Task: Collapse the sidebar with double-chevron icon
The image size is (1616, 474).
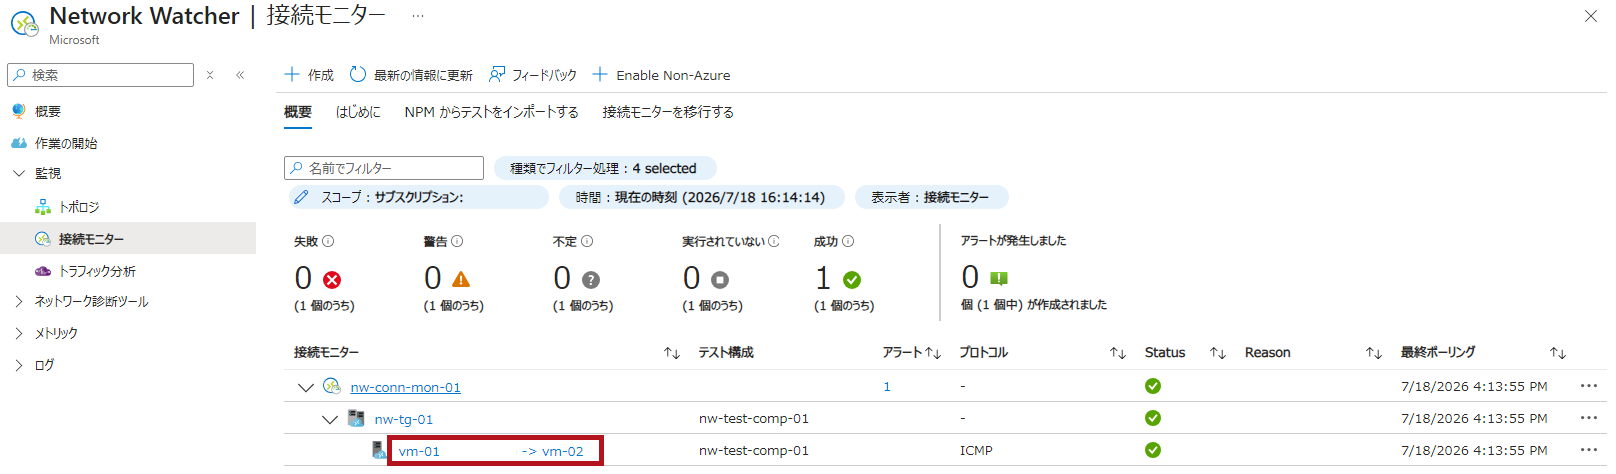Action: [x=240, y=75]
